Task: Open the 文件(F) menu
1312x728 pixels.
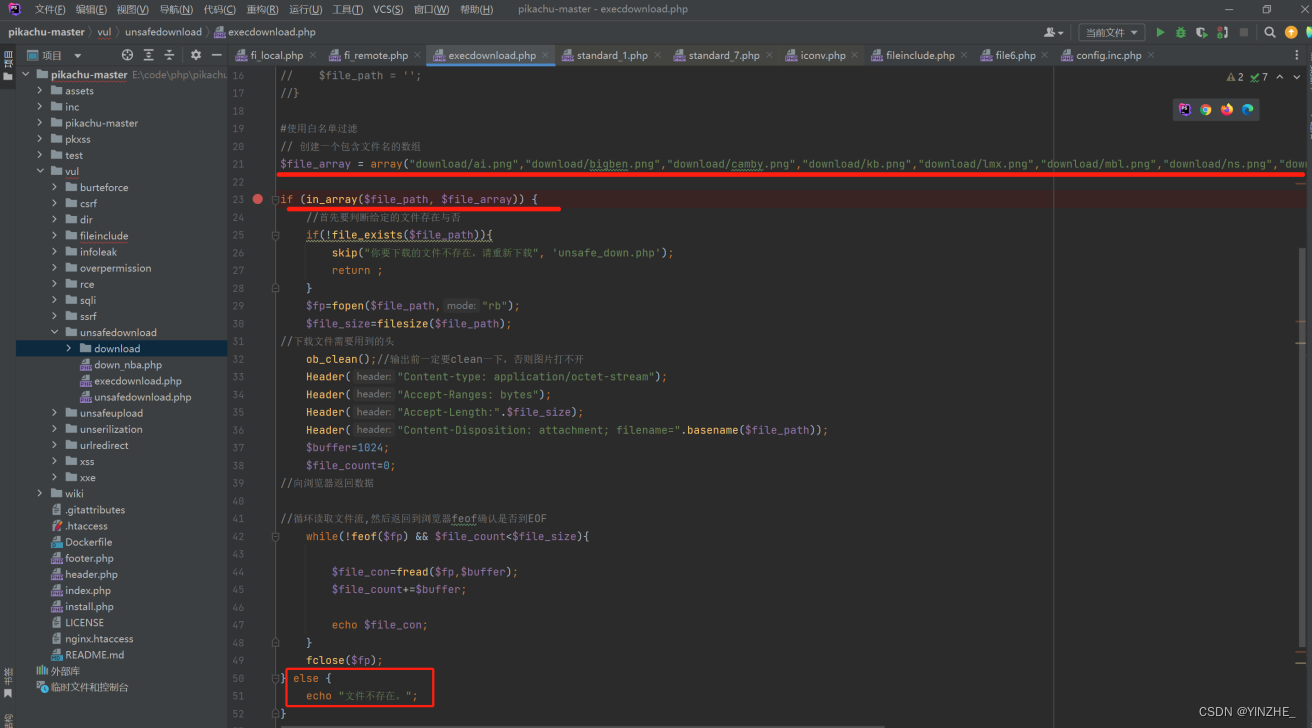Action: tap(50, 9)
